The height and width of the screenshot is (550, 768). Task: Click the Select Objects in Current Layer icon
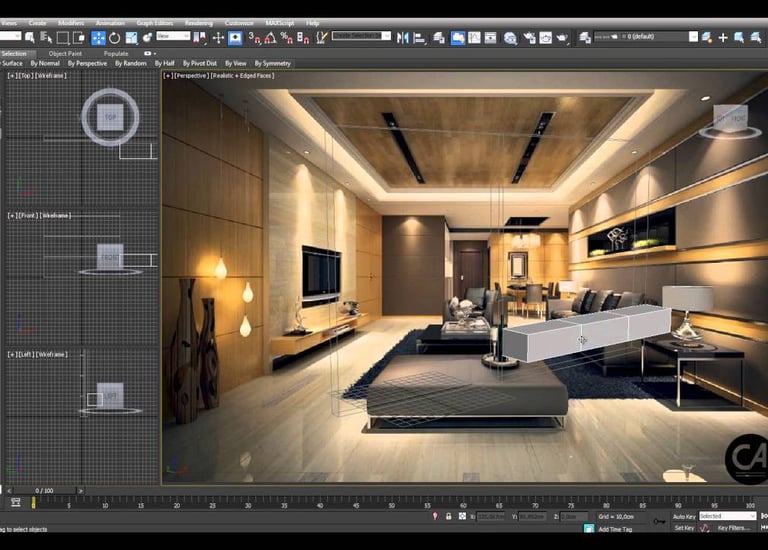739,38
